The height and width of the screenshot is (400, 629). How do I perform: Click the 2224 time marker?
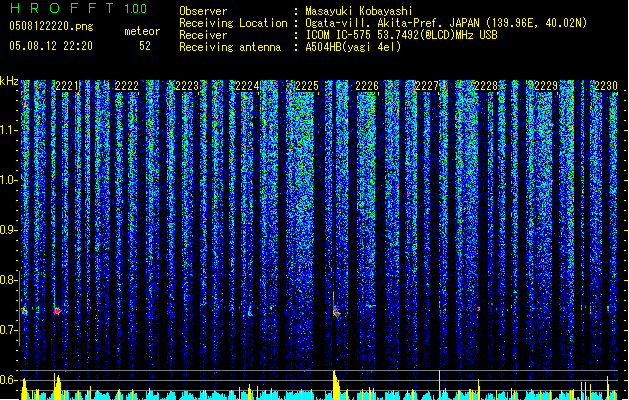[x=247, y=86]
